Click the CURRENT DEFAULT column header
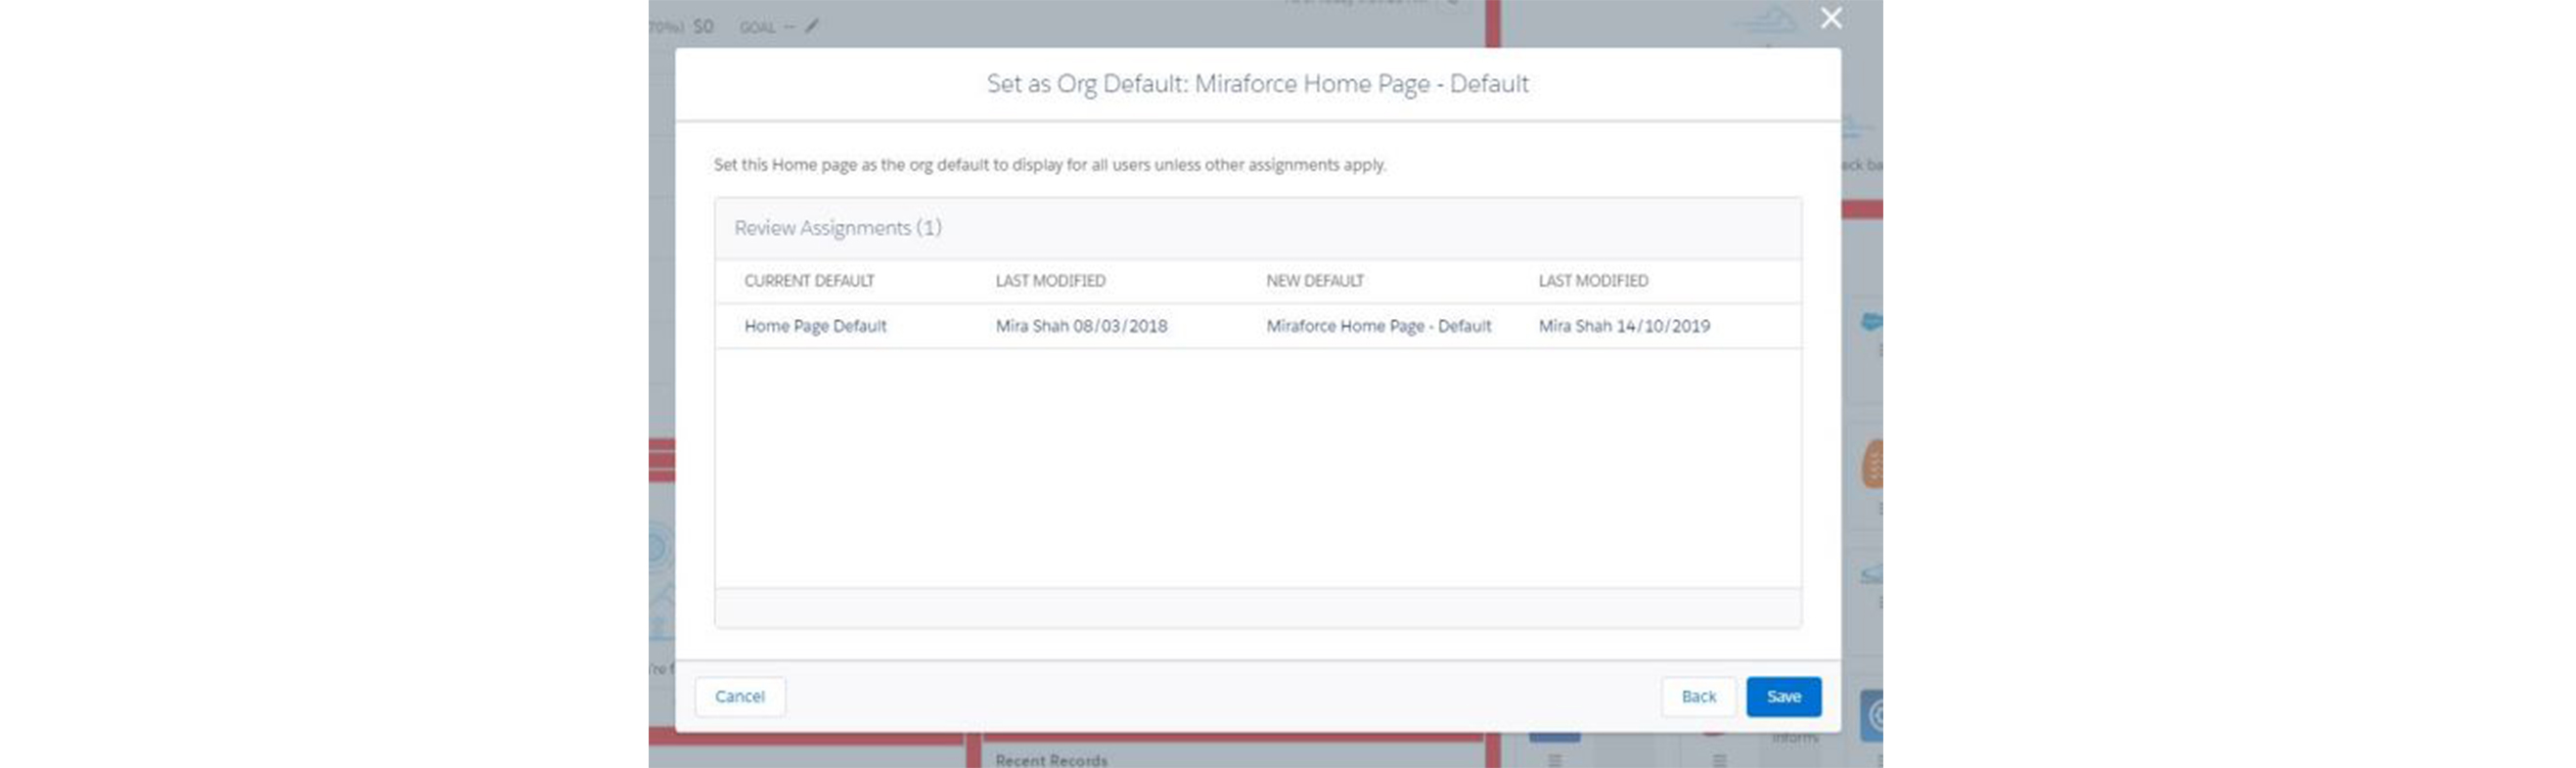Screen dimensions: 2576x768 pyautogui.click(x=809, y=281)
